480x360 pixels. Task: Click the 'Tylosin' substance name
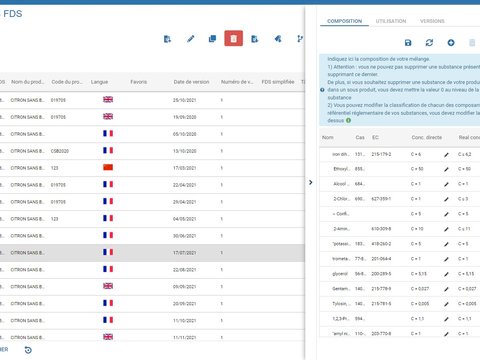(341, 304)
